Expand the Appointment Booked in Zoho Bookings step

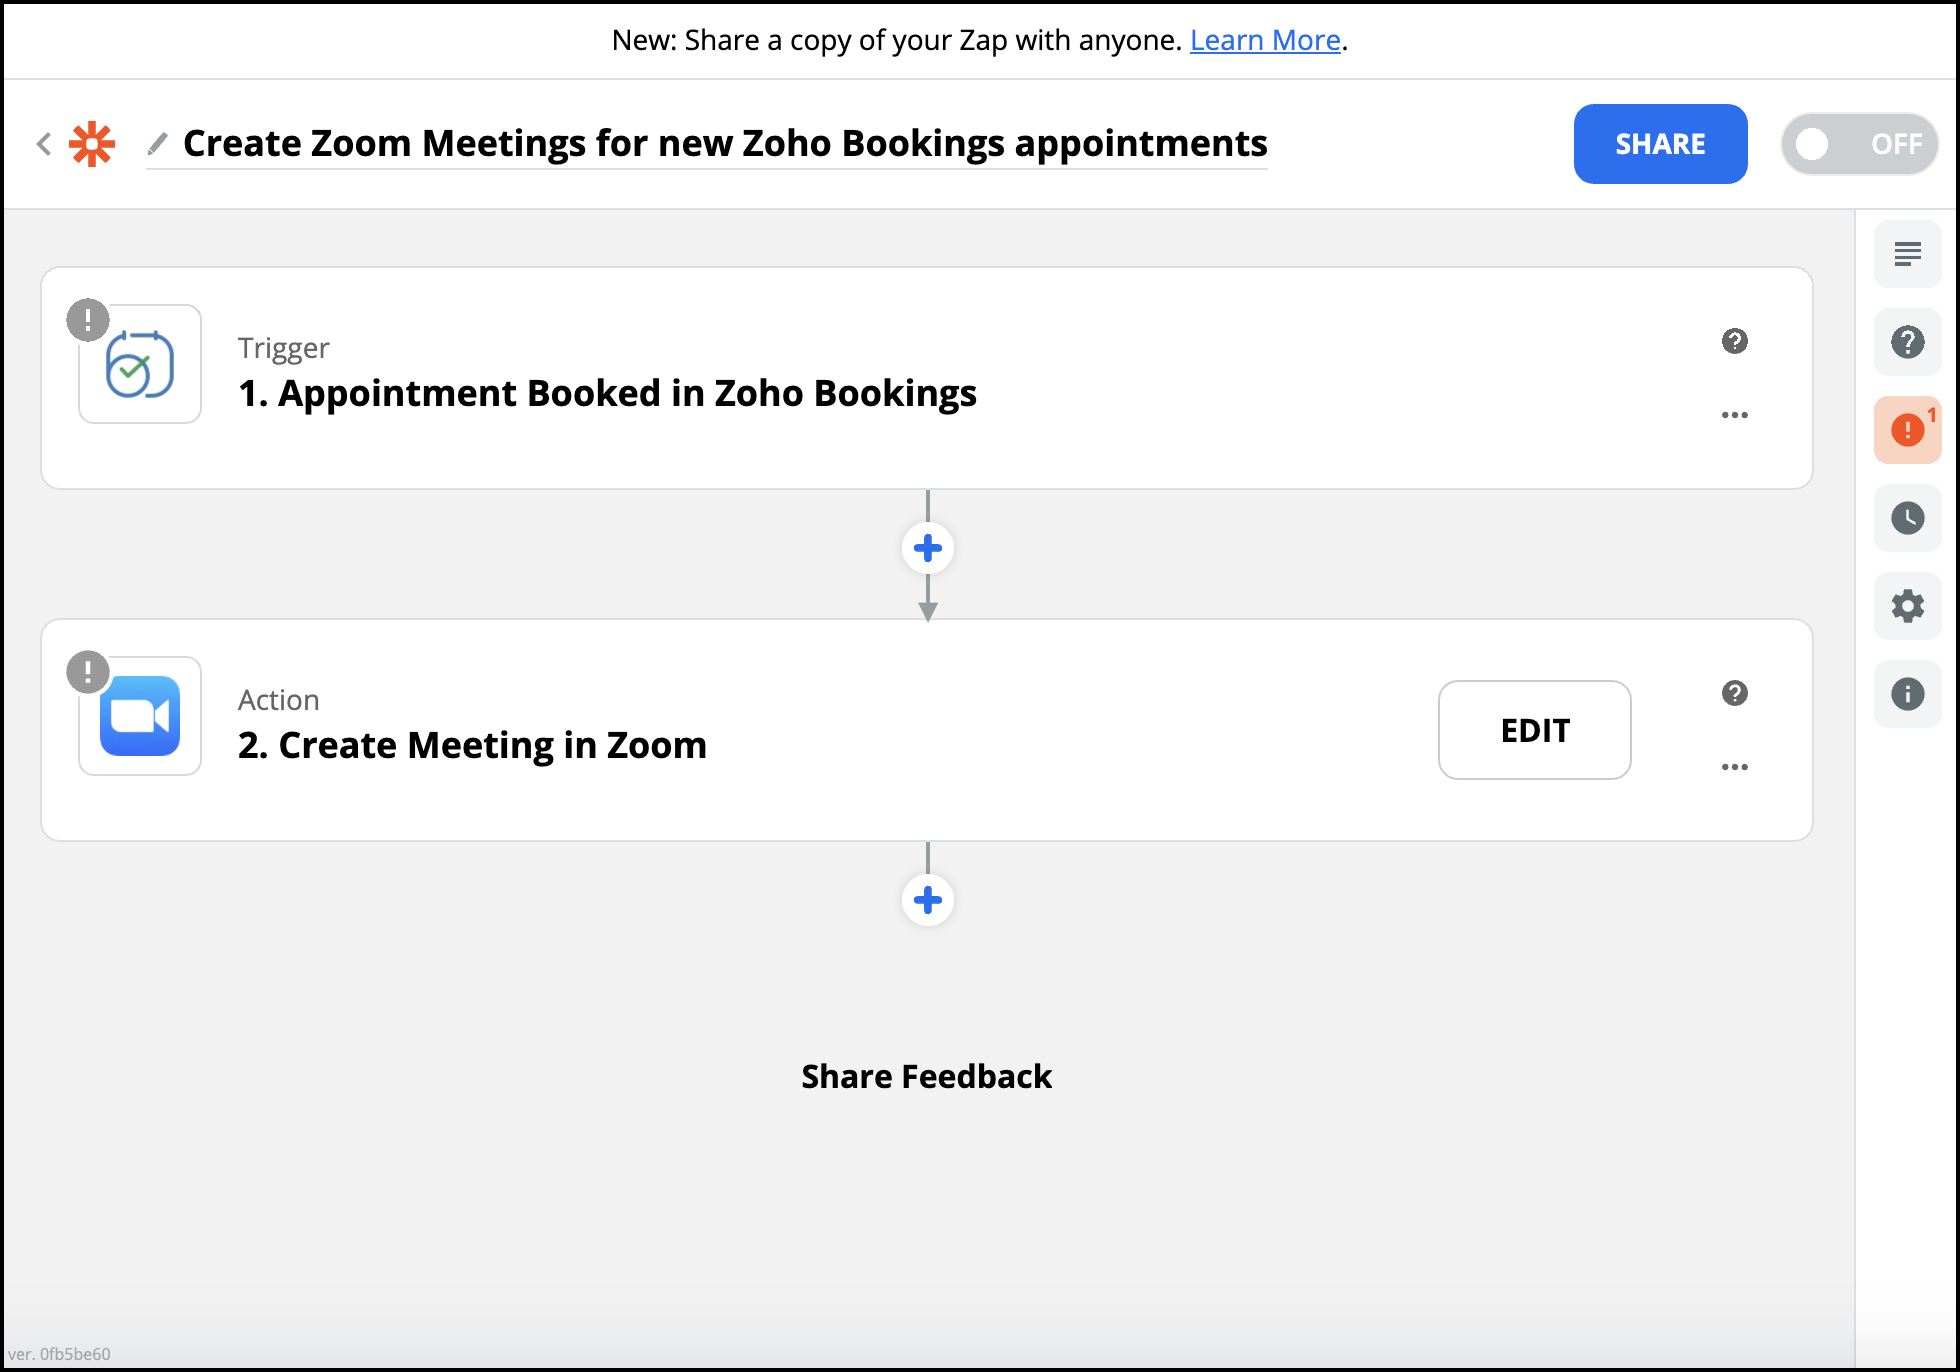[x=607, y=393]
